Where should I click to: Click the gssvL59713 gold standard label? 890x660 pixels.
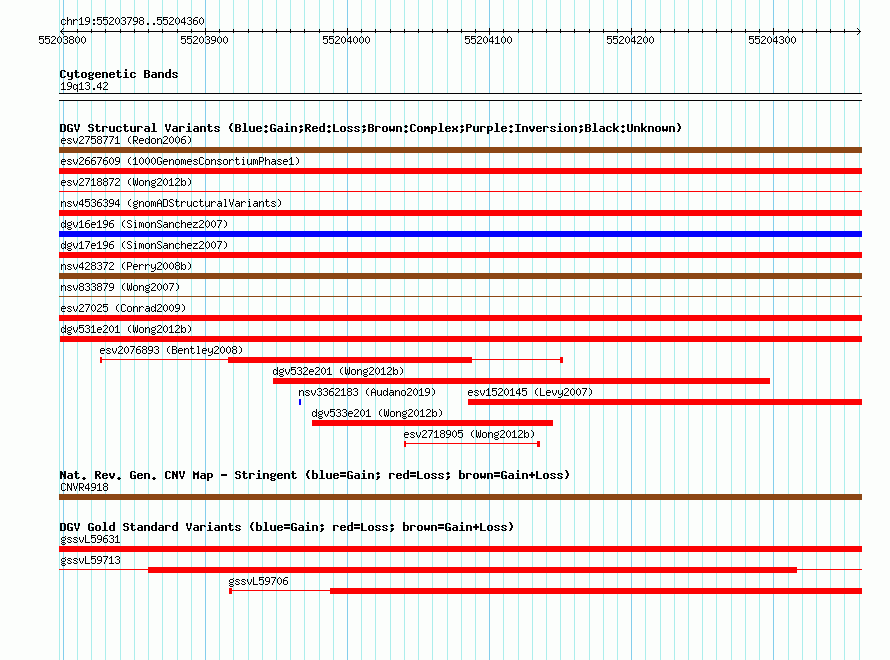(90, 560)
